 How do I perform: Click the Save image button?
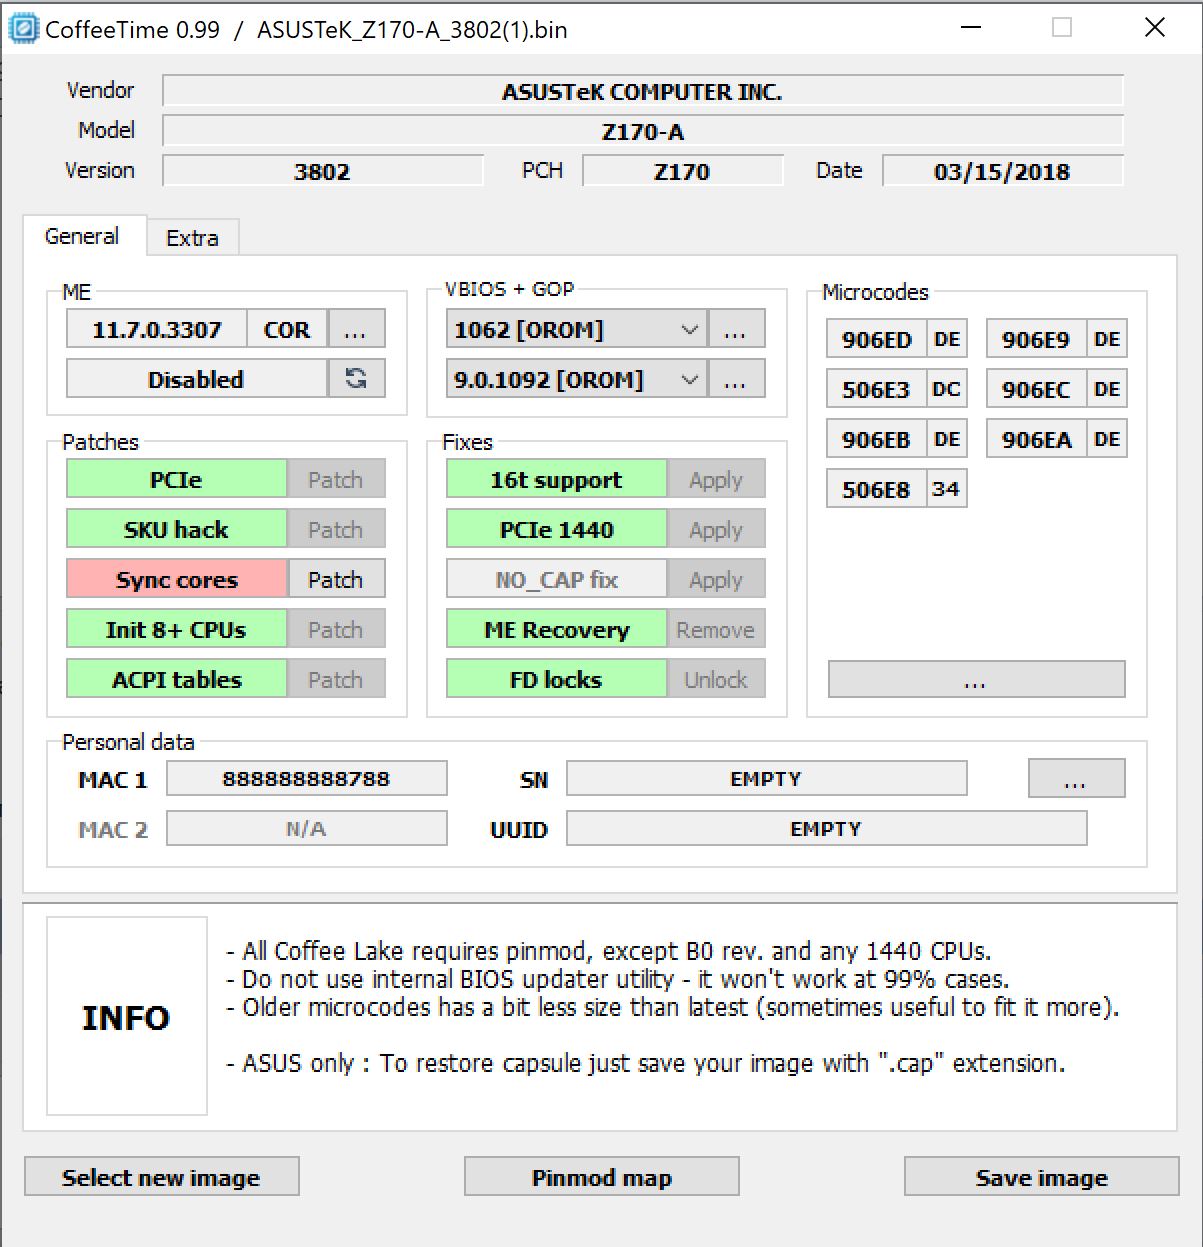[1042, 1177]
